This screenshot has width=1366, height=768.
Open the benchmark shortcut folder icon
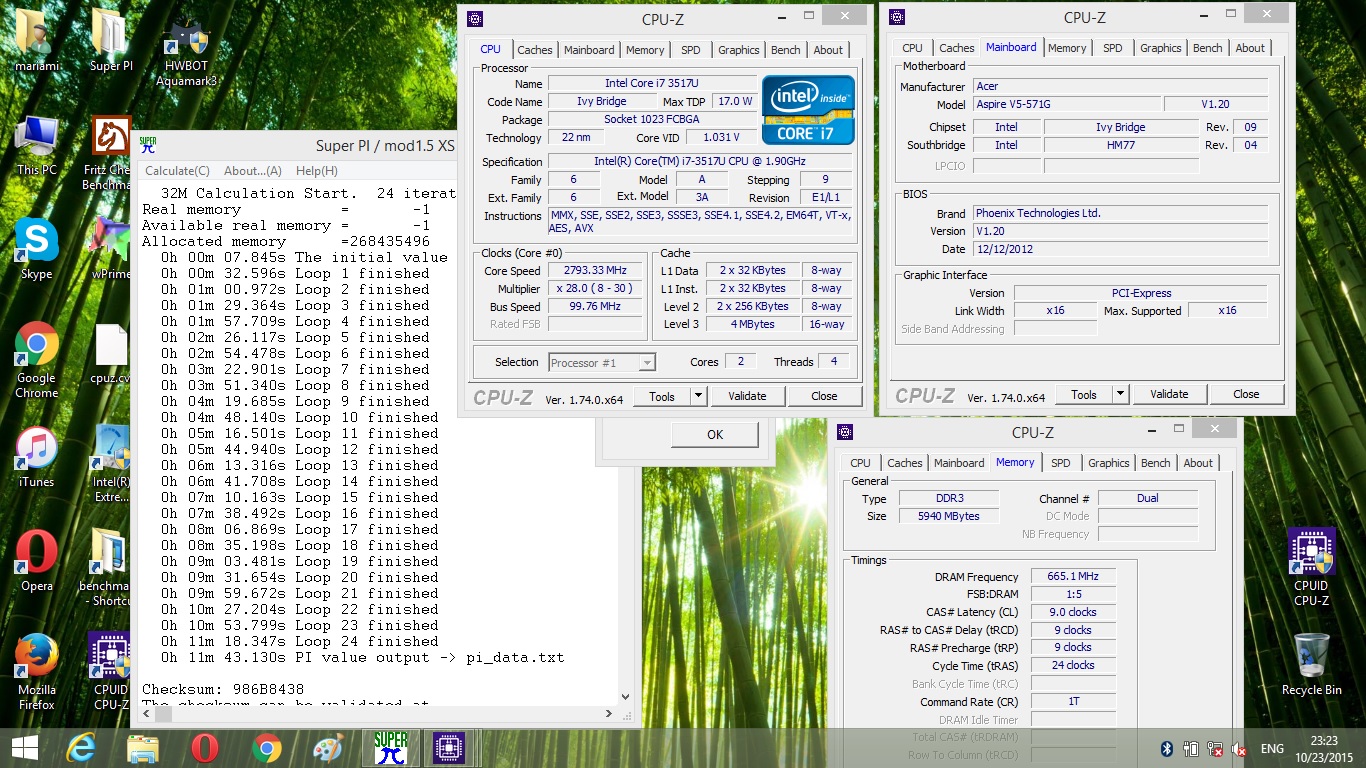point(106,567)
